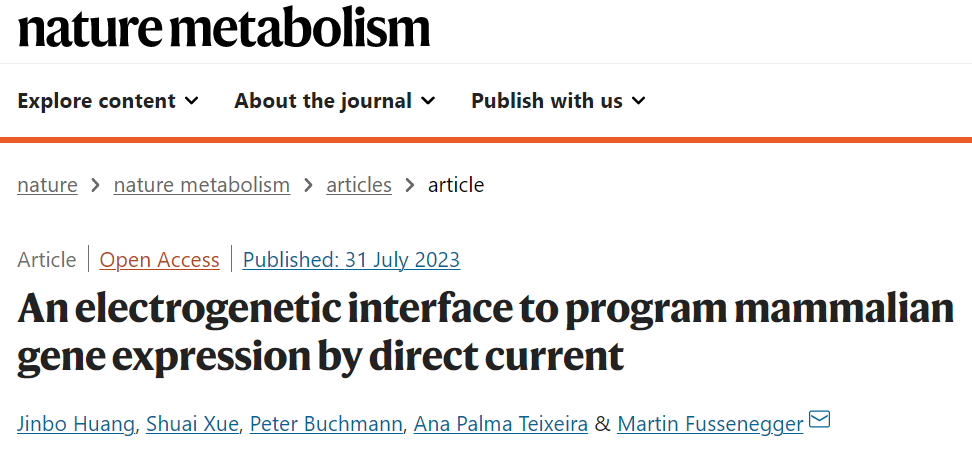Click the chevron next to About the journal

coord(428,101)
